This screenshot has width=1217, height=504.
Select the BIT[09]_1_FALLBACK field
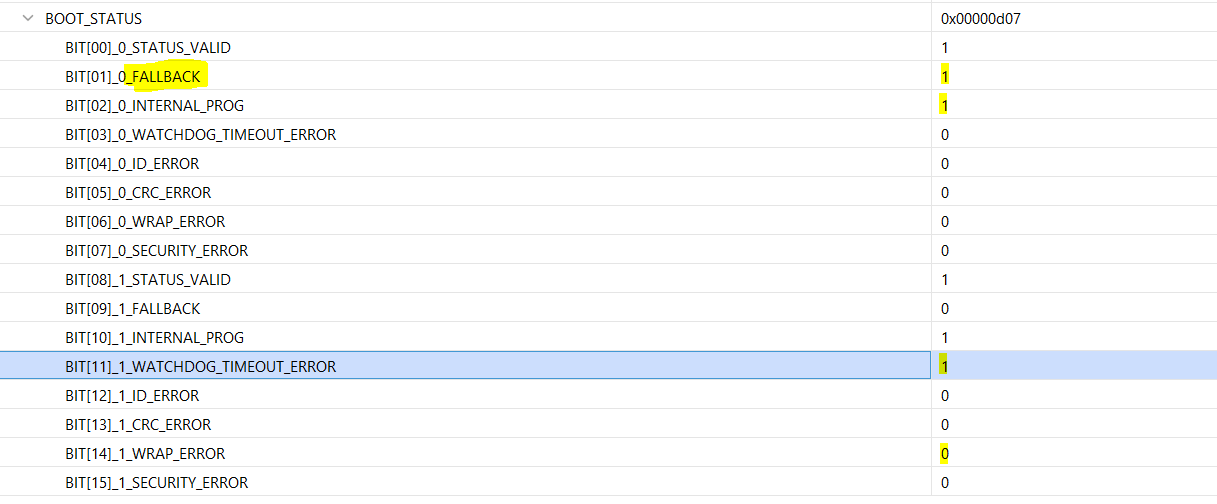point(133,308)
